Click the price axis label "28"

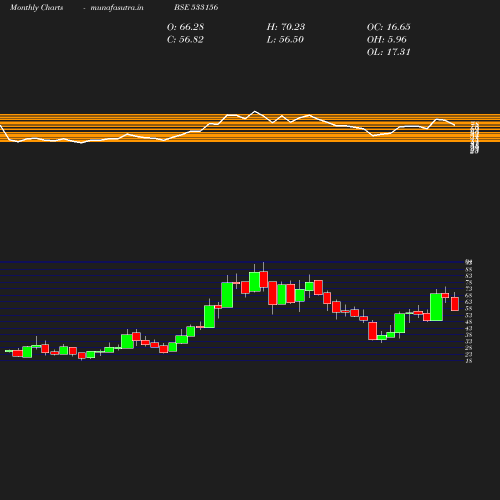(469, 348)
